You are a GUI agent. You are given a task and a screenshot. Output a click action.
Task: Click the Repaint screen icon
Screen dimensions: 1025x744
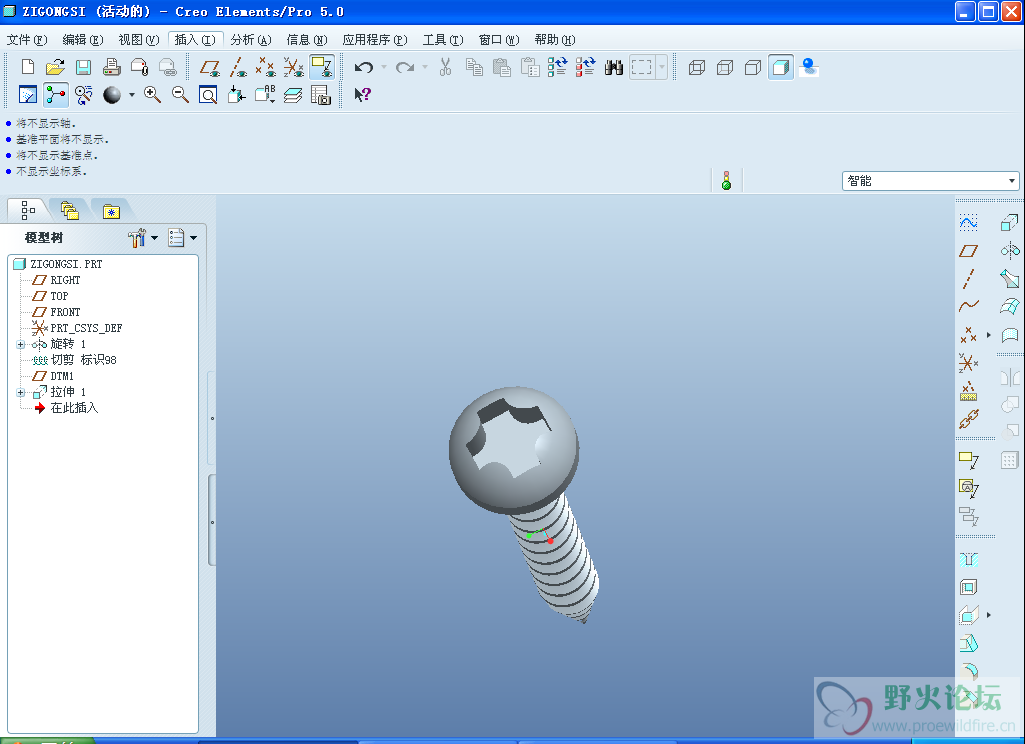27,95
